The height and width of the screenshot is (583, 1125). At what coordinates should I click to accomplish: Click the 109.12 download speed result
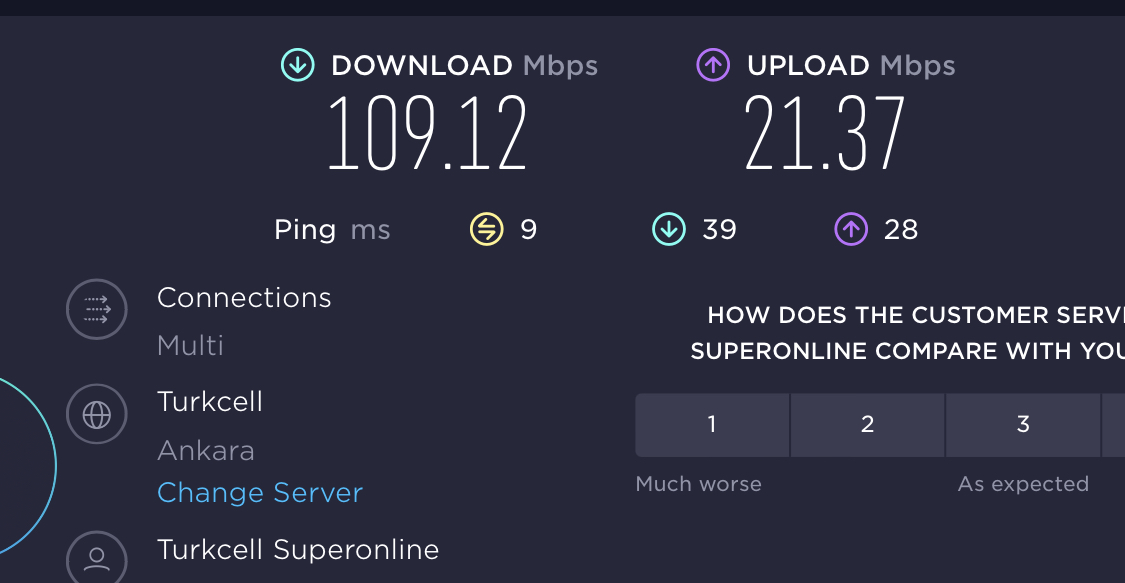tap(428, 133)
